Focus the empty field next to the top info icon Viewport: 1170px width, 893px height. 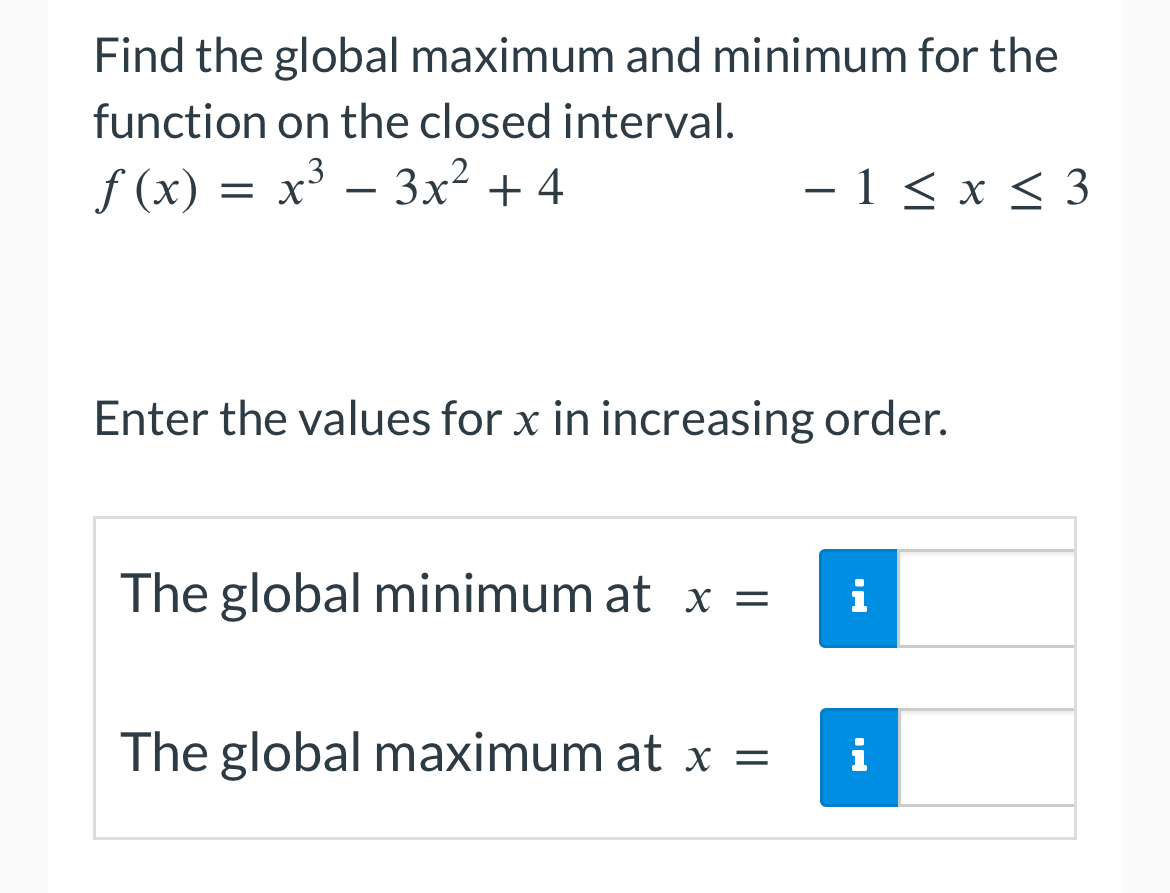[985, 598]
